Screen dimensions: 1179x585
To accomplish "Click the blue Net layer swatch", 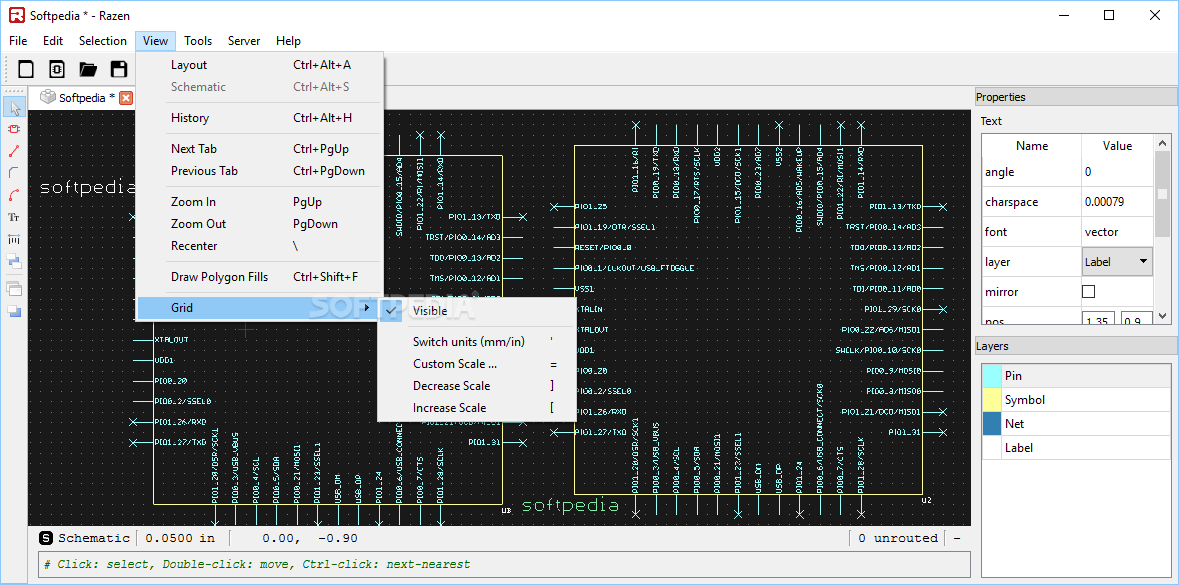I will pos(992,423).
